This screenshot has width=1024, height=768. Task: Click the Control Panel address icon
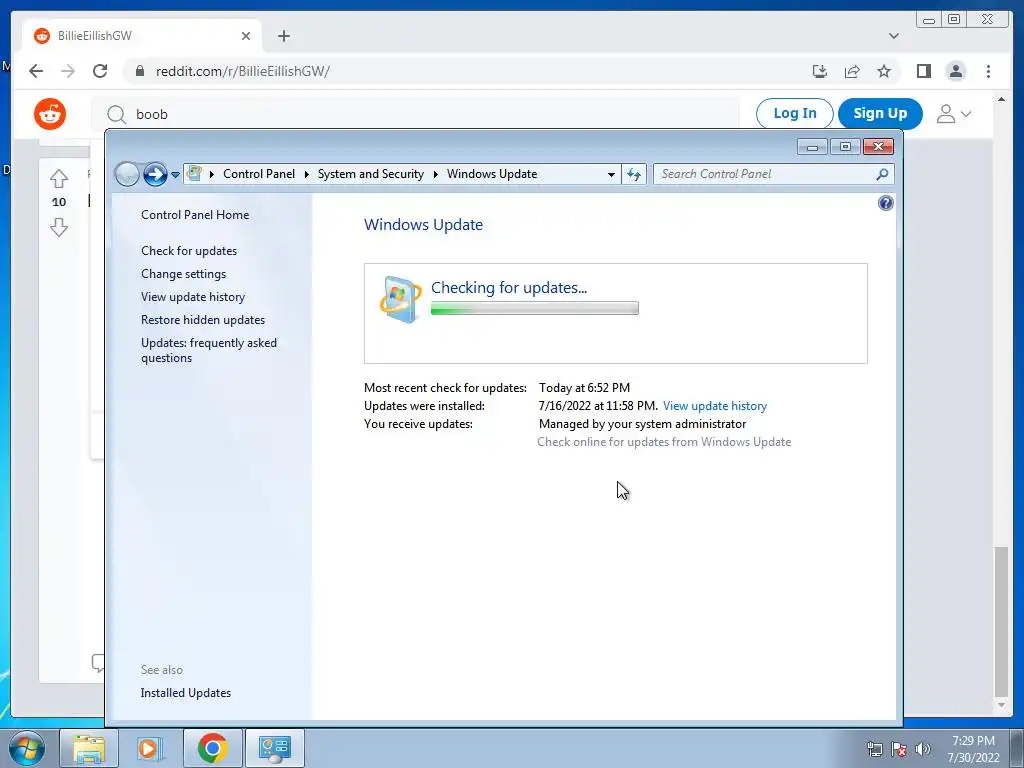194,174
